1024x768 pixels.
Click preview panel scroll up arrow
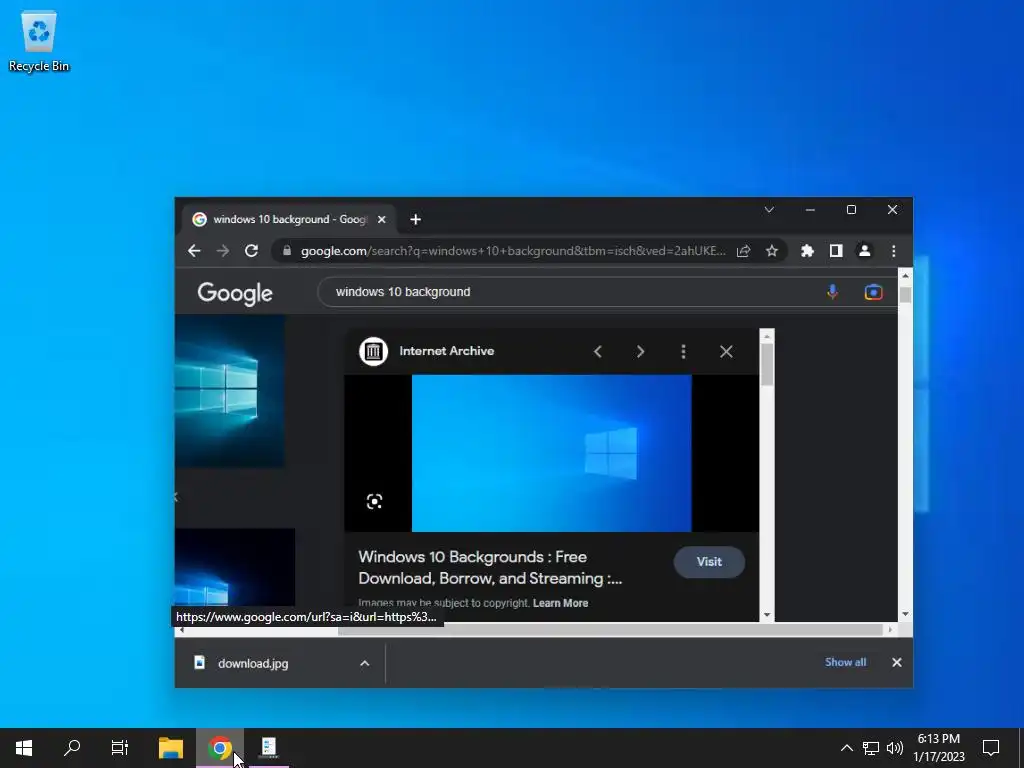[767, 336]
